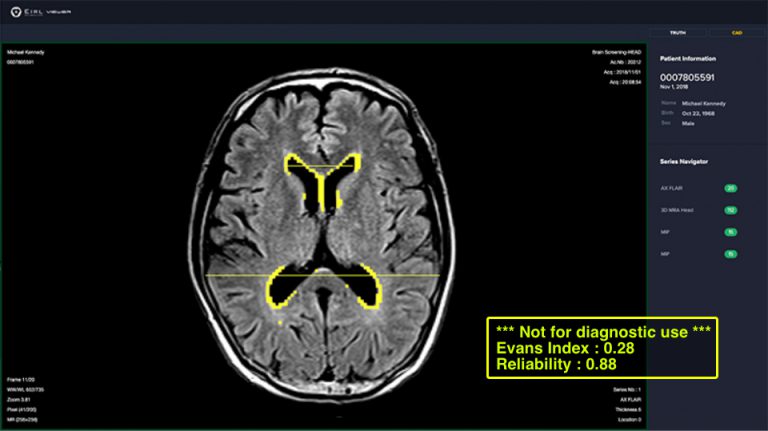Image resolution: width=768 pixels, height=431 pixels.
Task: Click the Series Navigator heading
Action: pos(684,162)
